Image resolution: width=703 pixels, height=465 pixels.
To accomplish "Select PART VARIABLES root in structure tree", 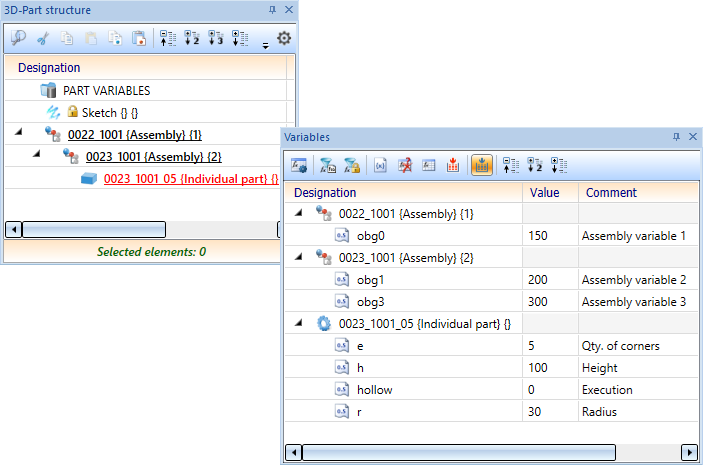I will coord(106,91).
